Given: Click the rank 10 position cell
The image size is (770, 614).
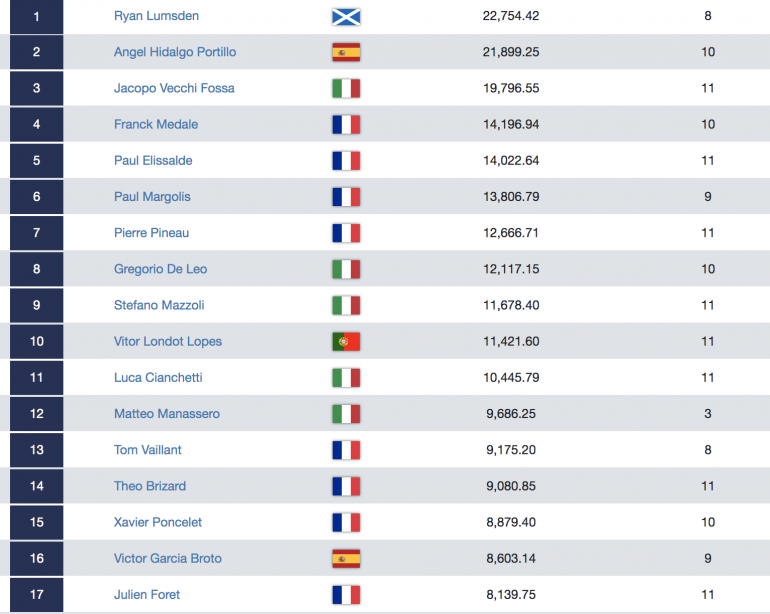Looking at the screenshot, I should click(36, 341).
